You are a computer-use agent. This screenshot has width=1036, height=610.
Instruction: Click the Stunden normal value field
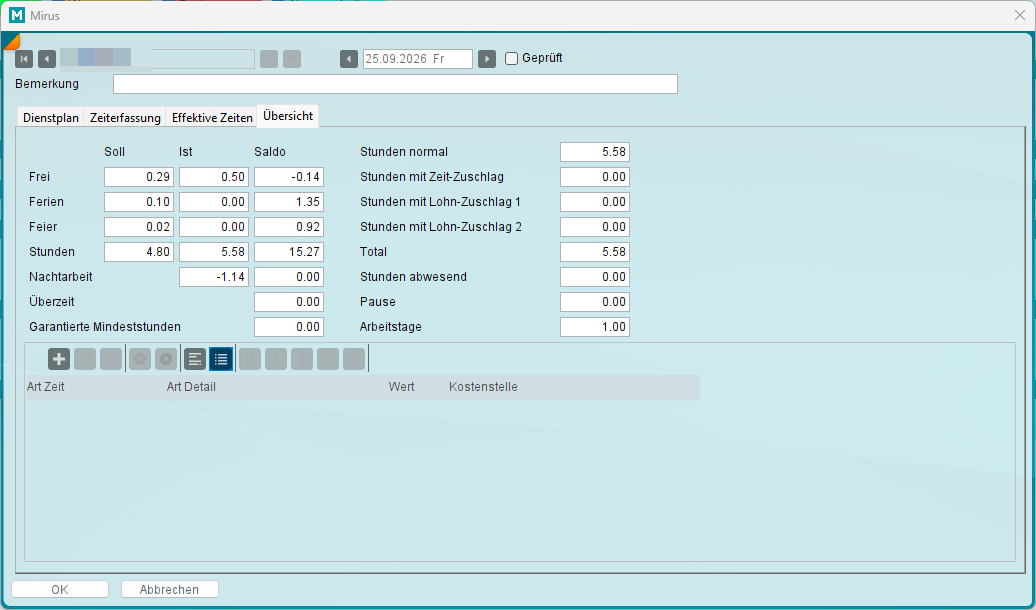595,152
